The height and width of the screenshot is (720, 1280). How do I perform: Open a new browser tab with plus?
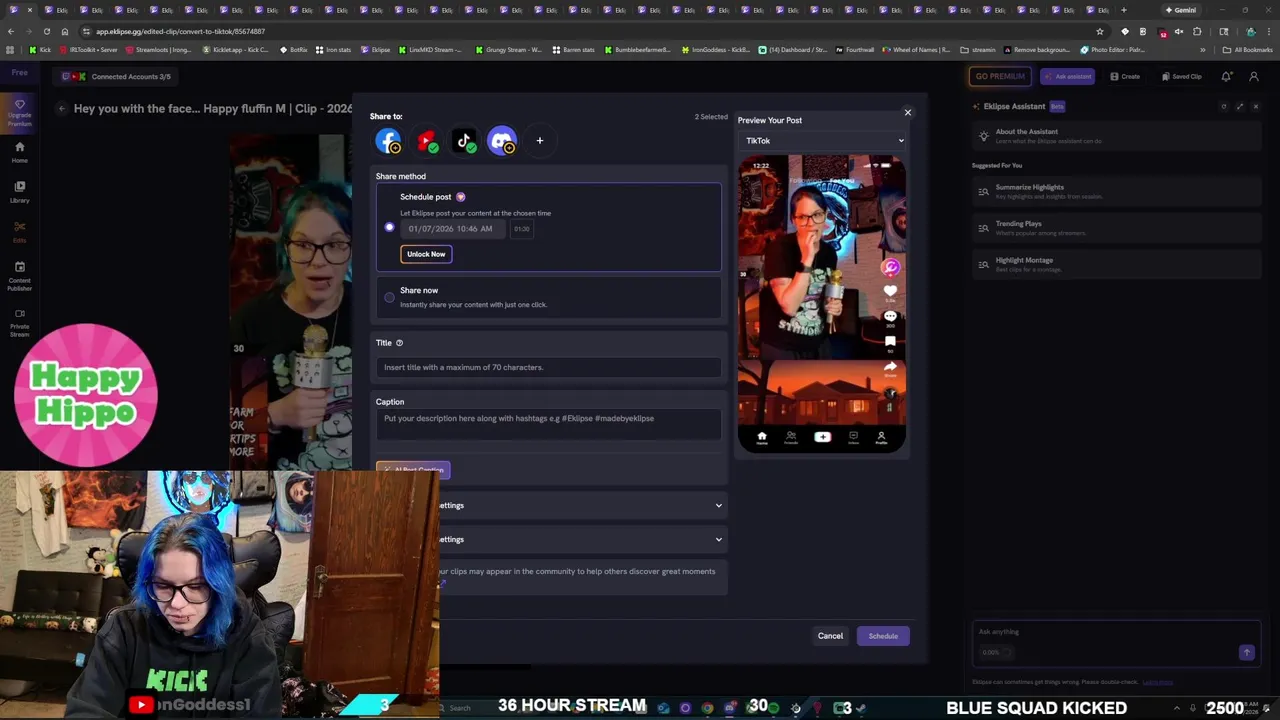coord(1125,10)
